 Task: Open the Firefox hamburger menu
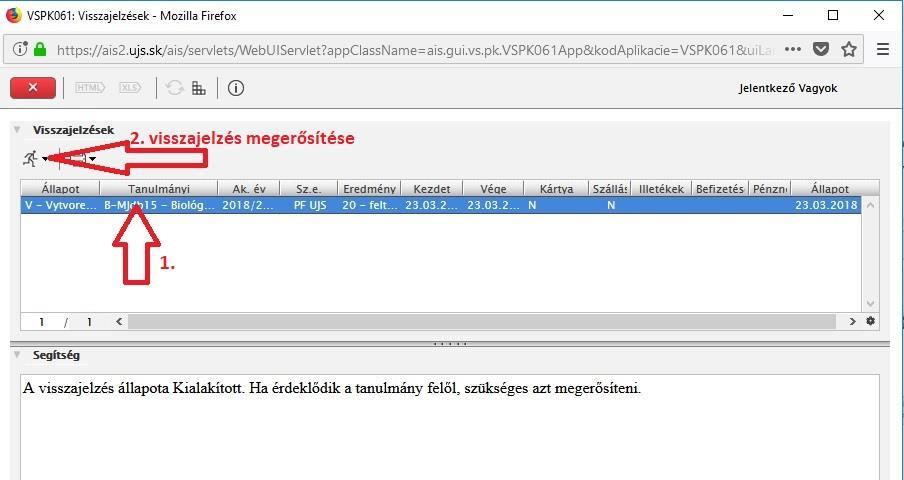pos(883,49)
